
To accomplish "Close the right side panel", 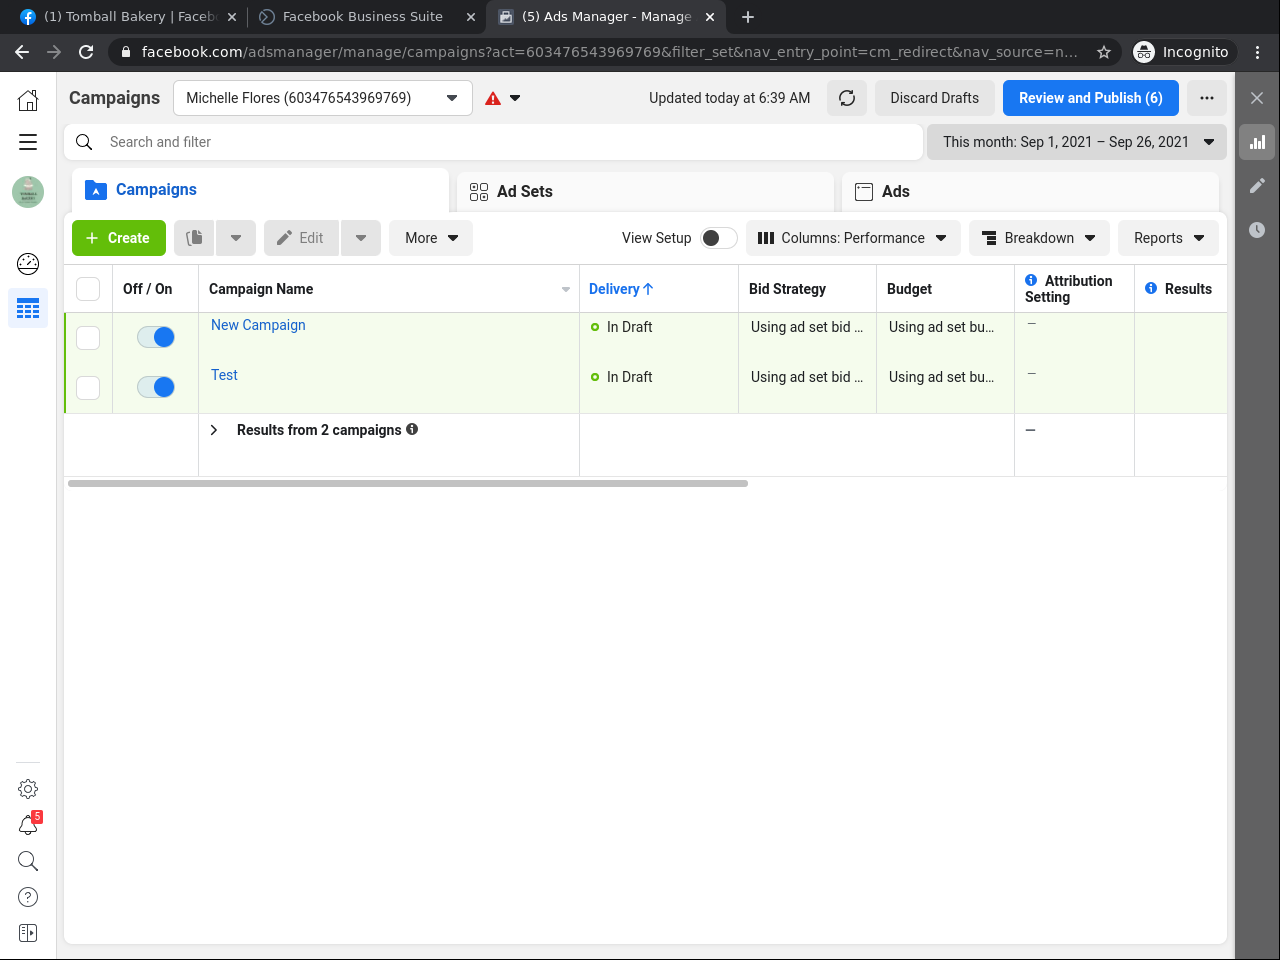I will coord(1257,98).
